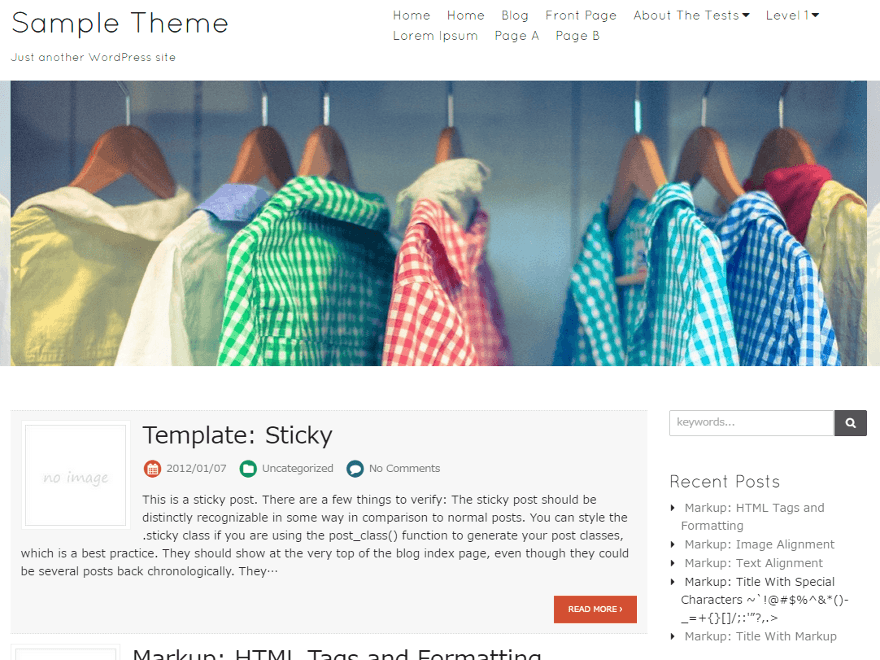
Task: Click the orange calendar icon beside the post date
Action: pyautogui.click(x=153, y=468)
